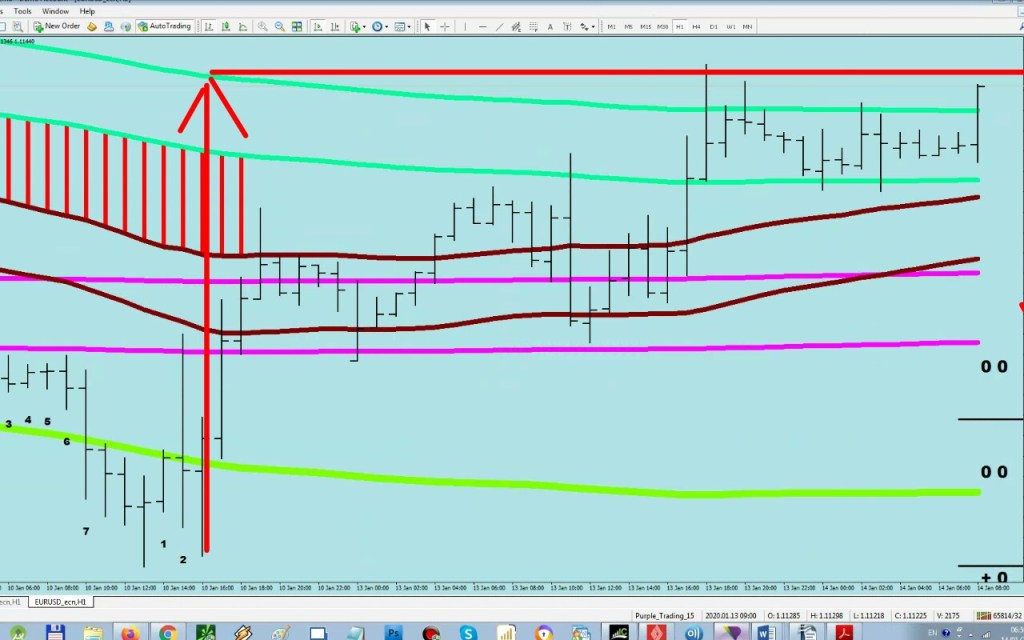
Task: Select the cursor arrow tool
Action: 428,27
